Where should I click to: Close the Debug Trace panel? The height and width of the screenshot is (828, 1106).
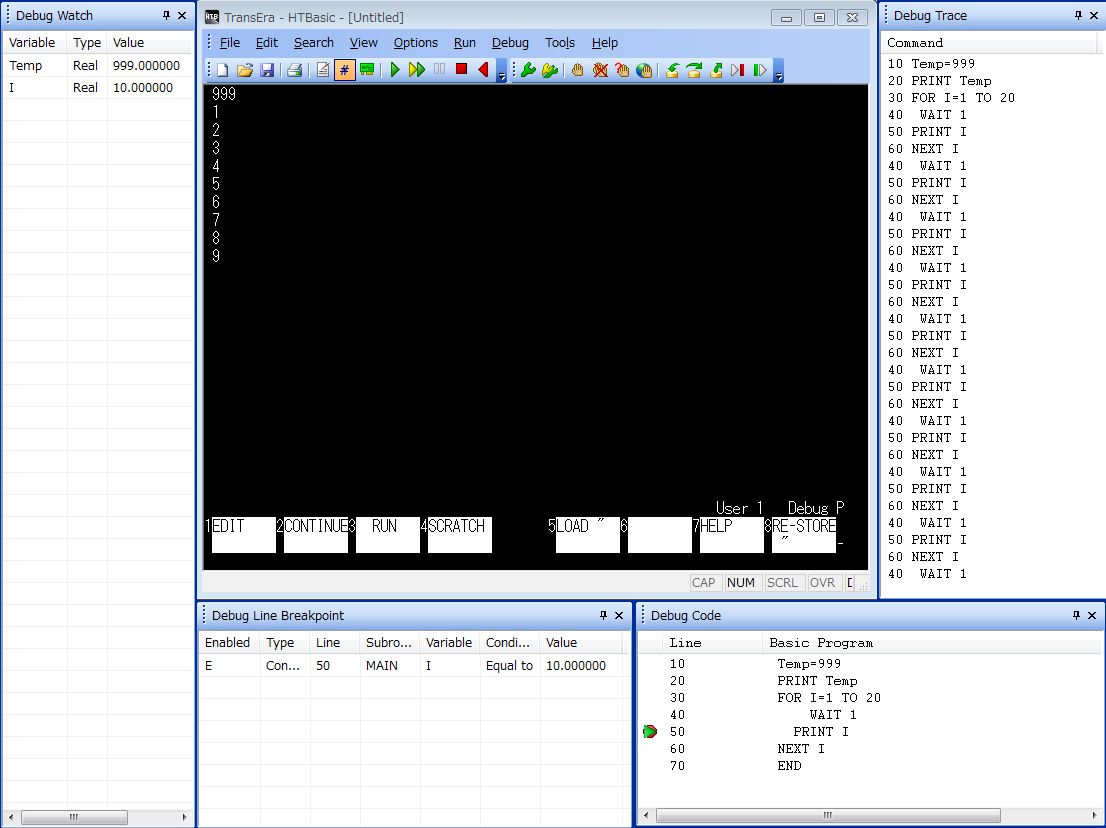coord(1094,16)
